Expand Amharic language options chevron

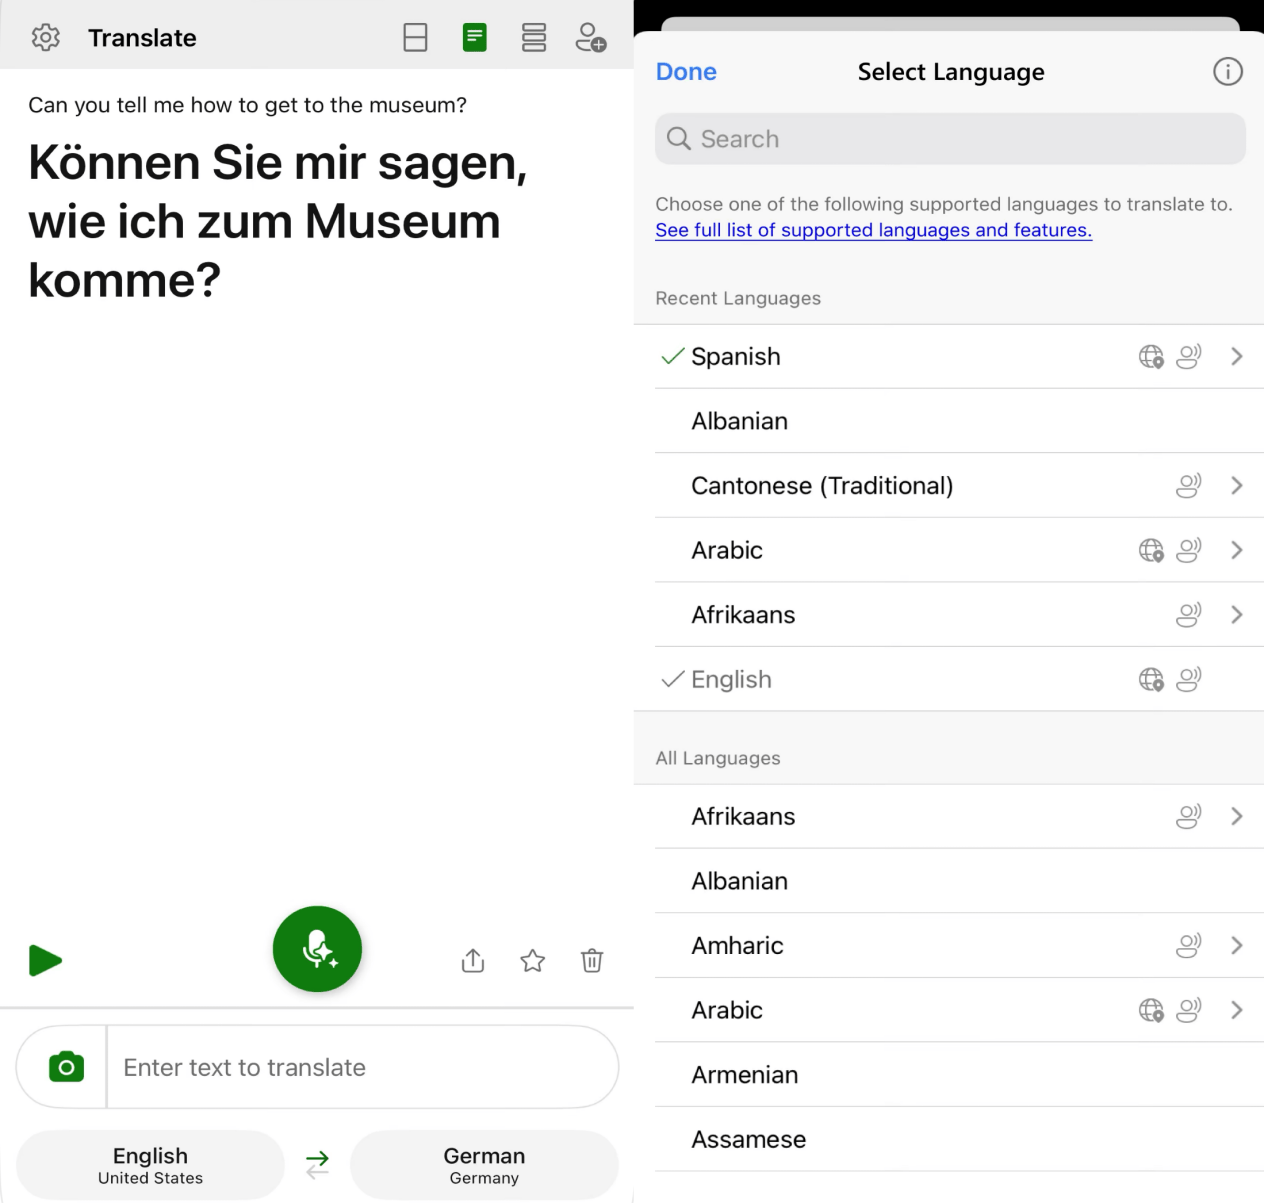tap(1237, 946)
